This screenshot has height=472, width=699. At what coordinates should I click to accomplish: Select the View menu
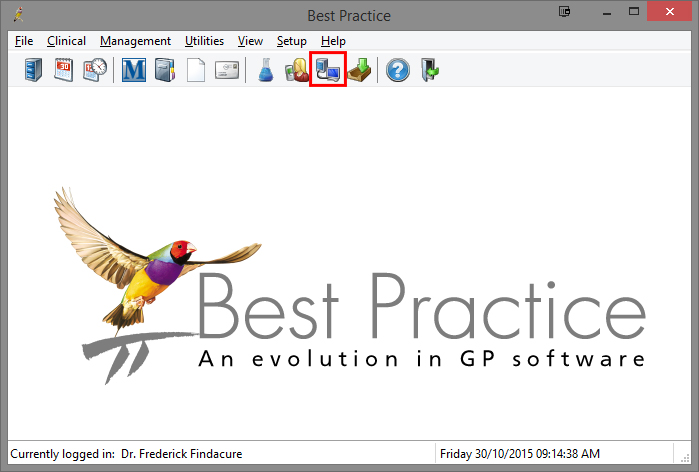(250, 41)
